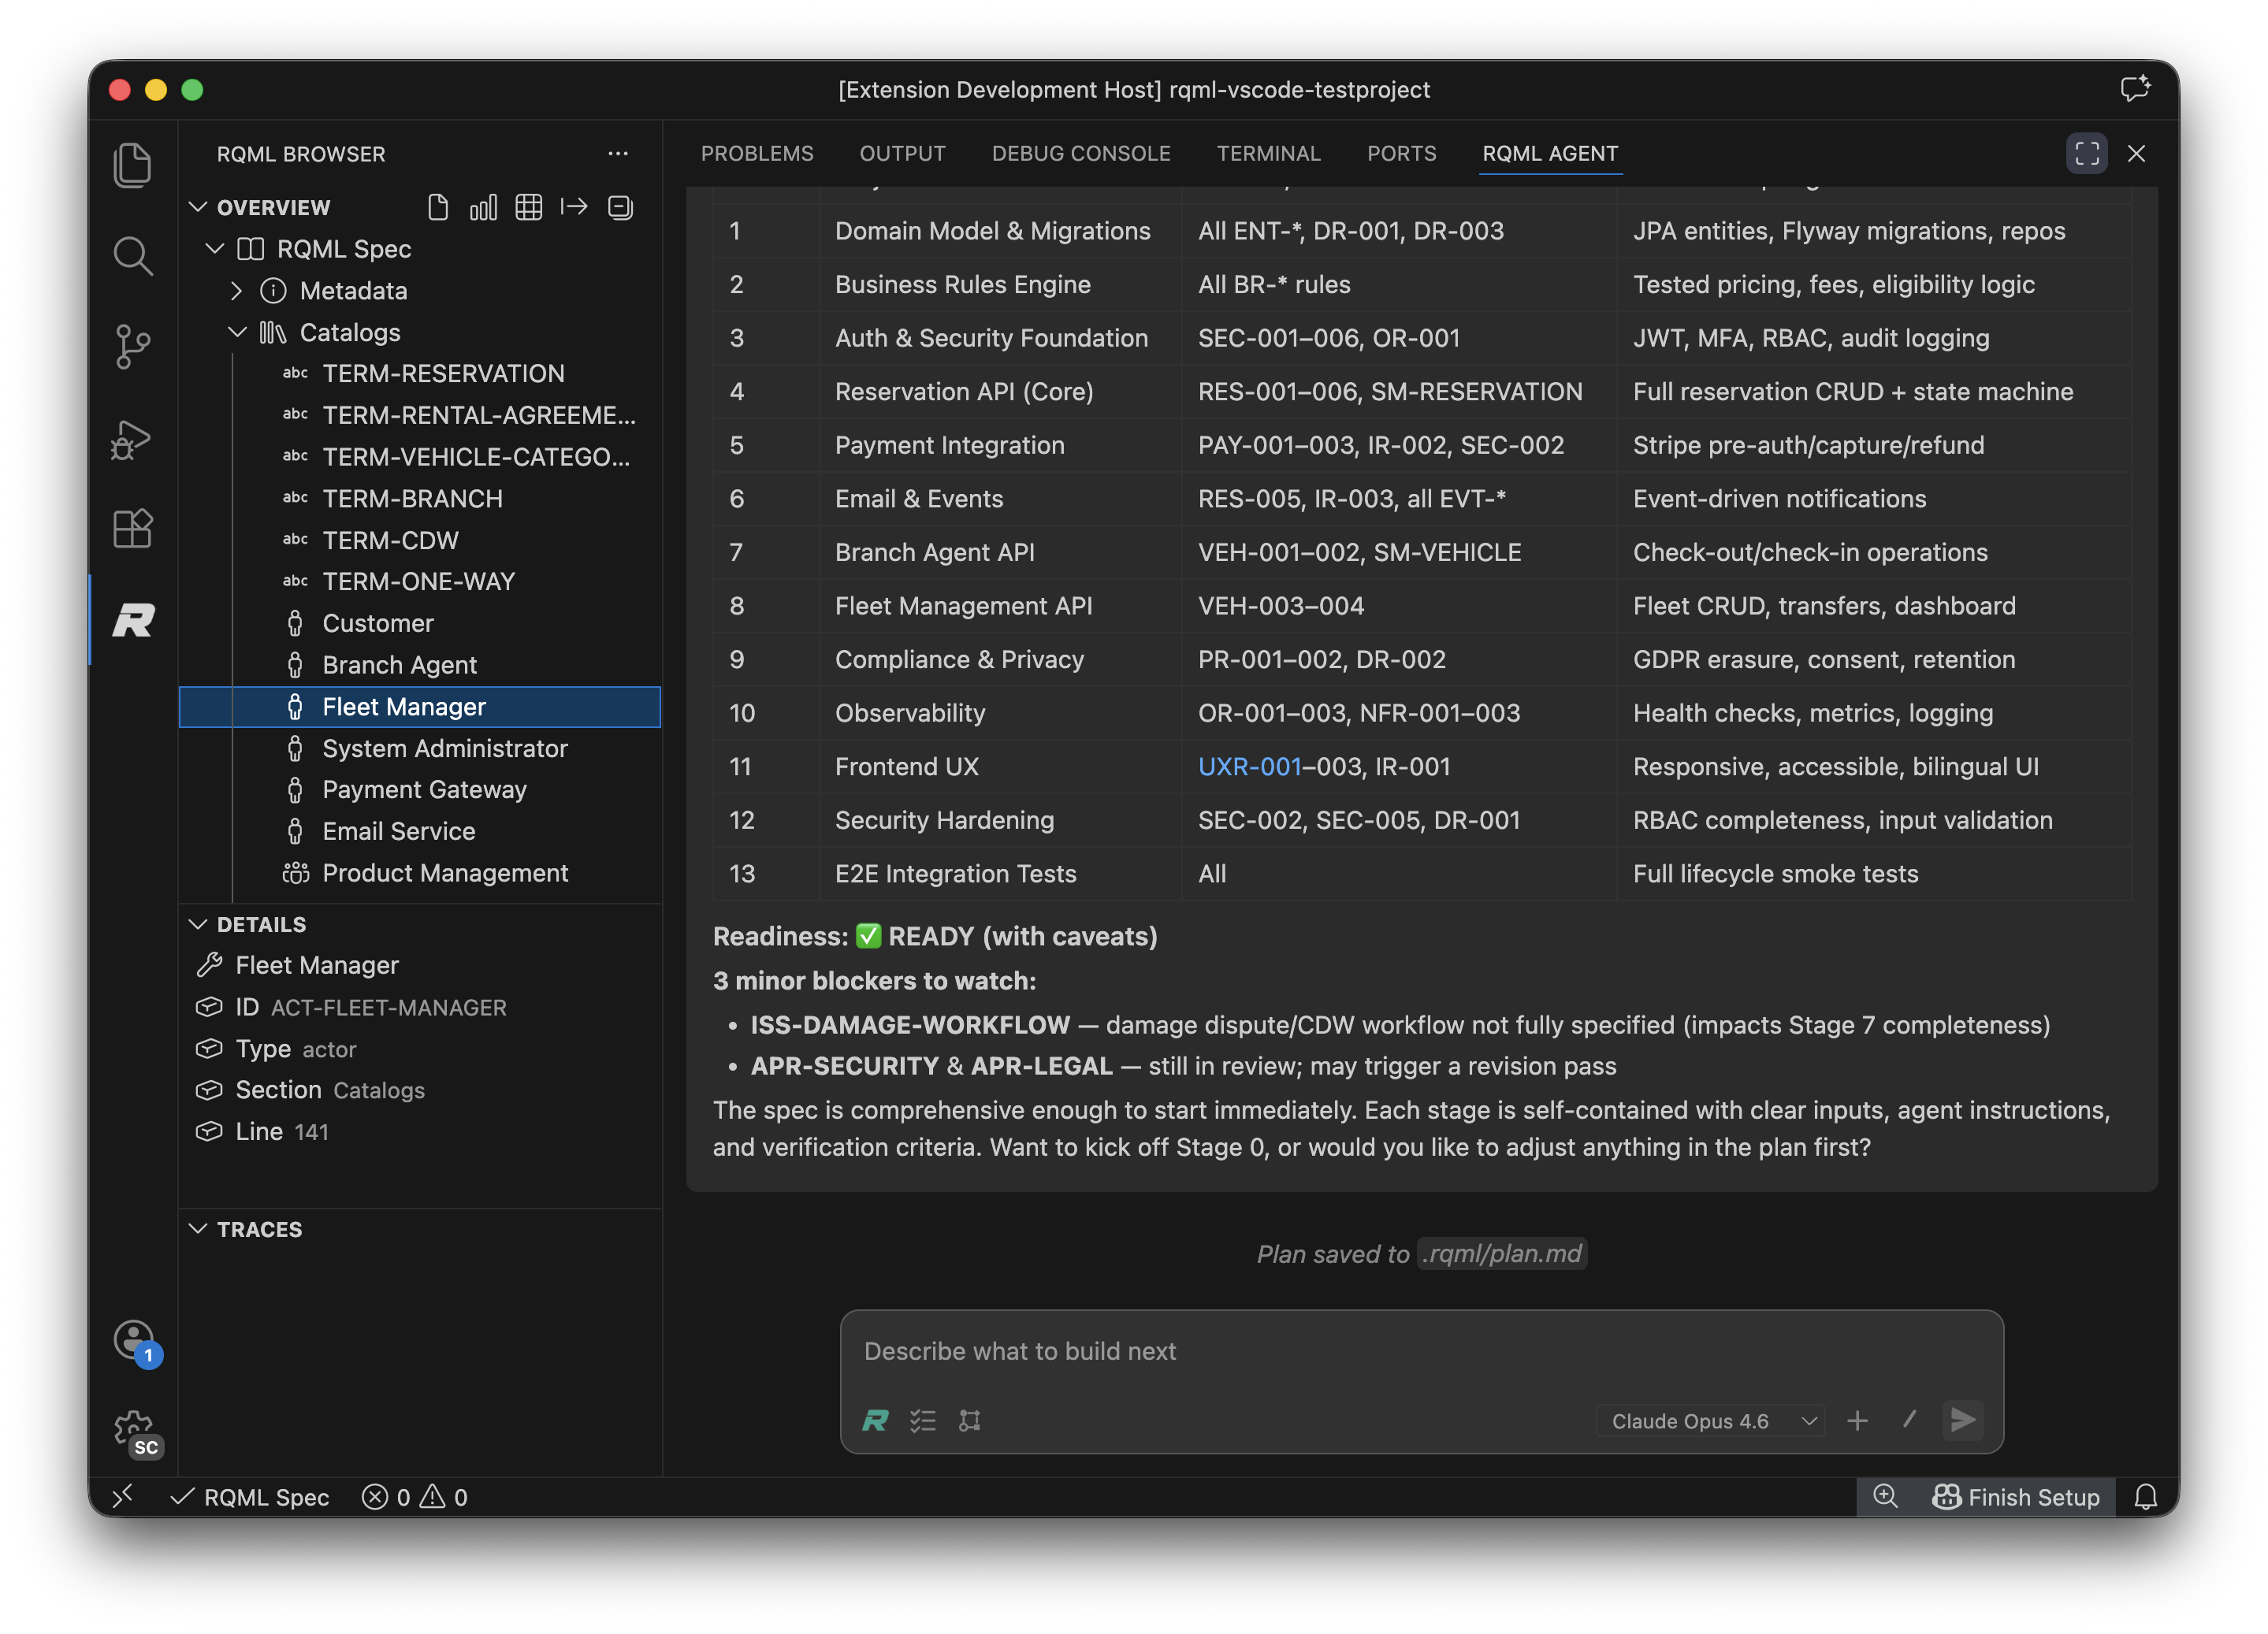
Task: Switch to the DEBUG CONSOLE tab
Action: [x=1080, y=153]
